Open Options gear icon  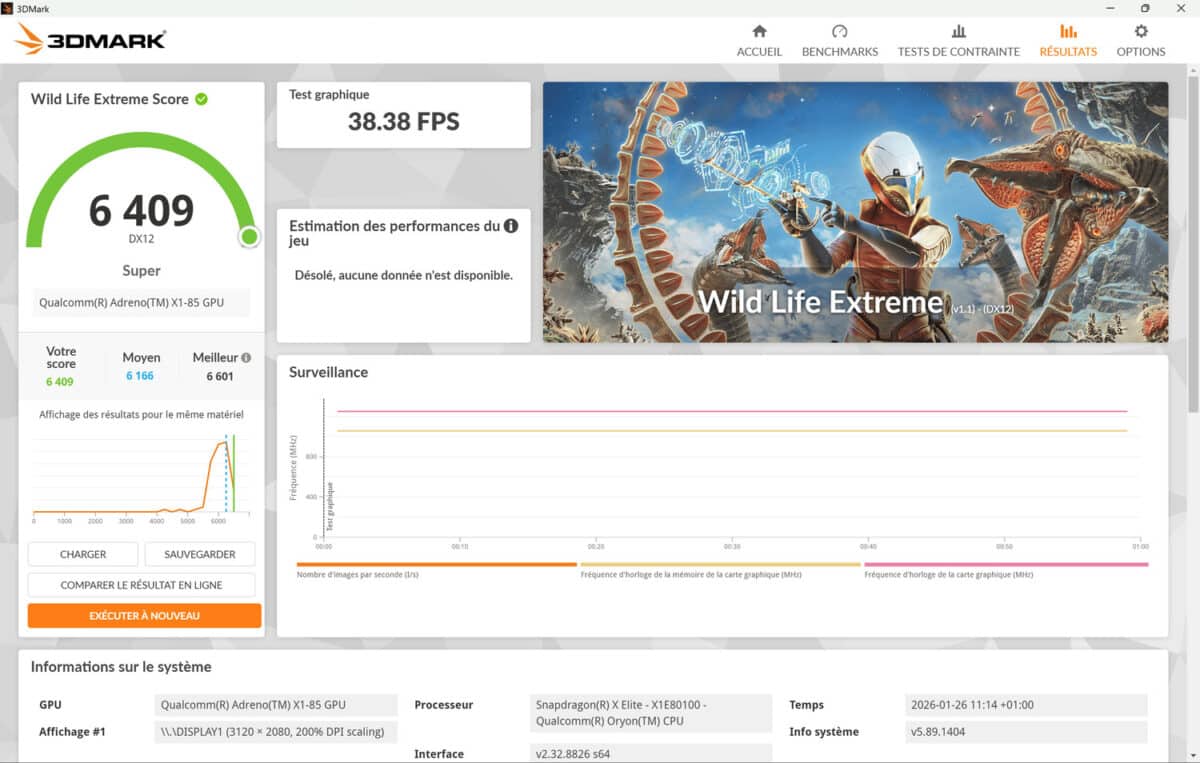pos(1141,32)
